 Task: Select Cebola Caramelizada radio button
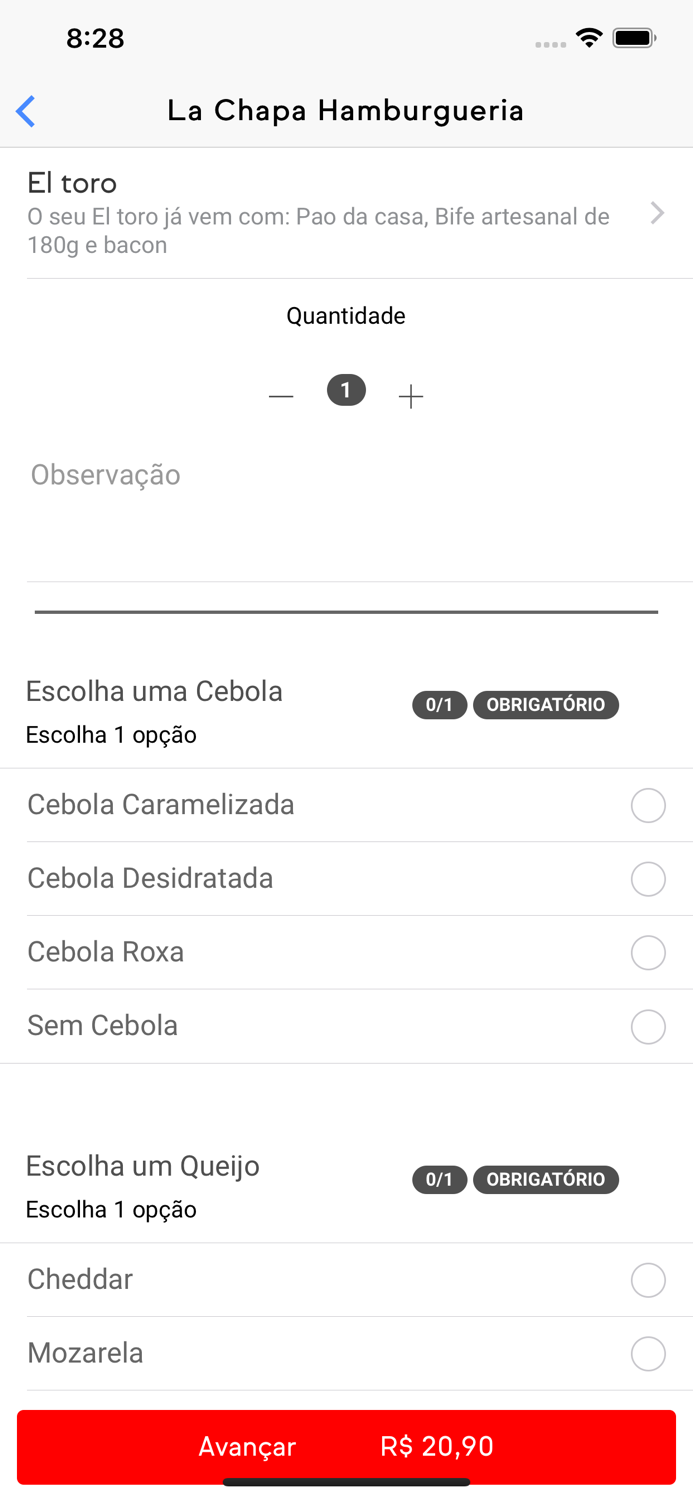point(648,805)
